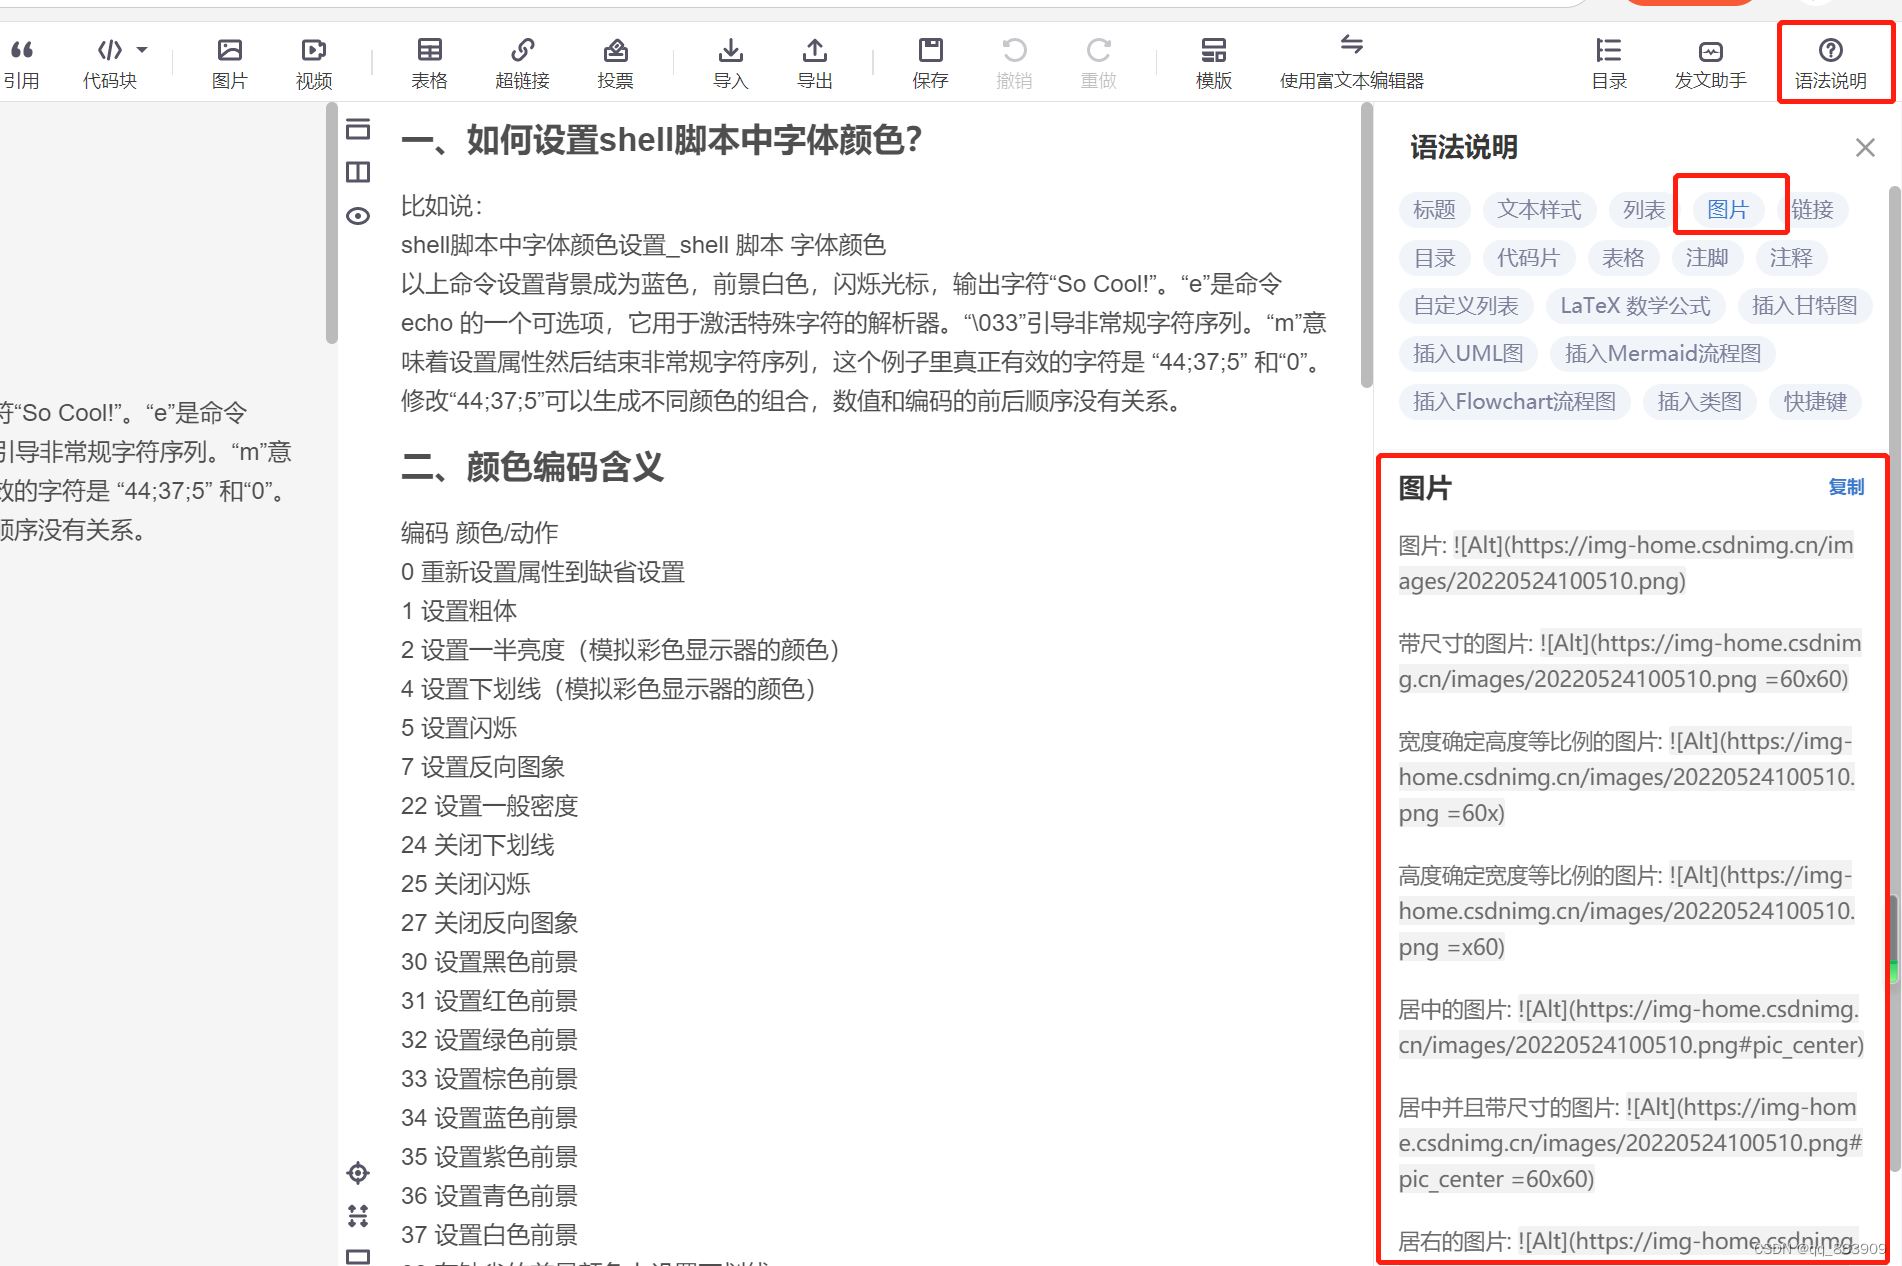
Task: Switch to editor-only view icon
Action: pos(358,129)
